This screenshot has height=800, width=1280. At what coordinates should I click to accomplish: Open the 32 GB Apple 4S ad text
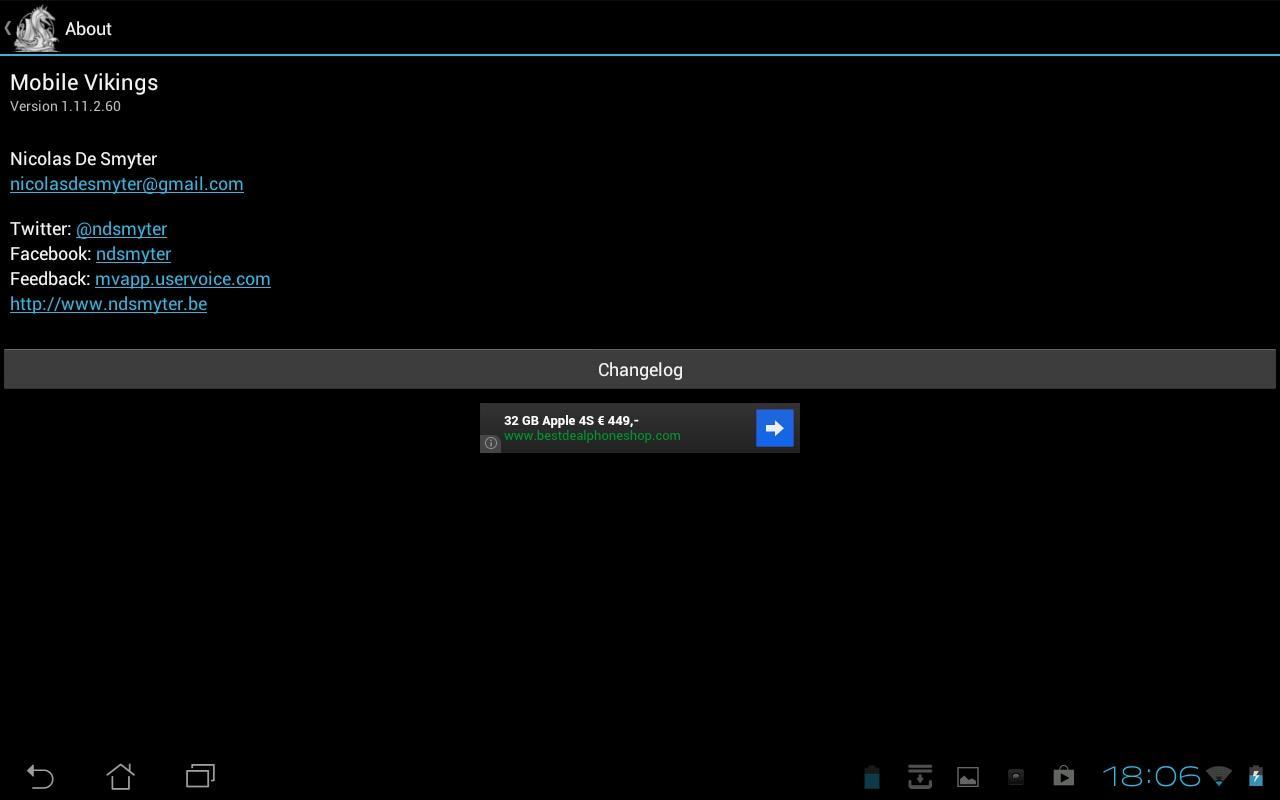tap(571, 421)
